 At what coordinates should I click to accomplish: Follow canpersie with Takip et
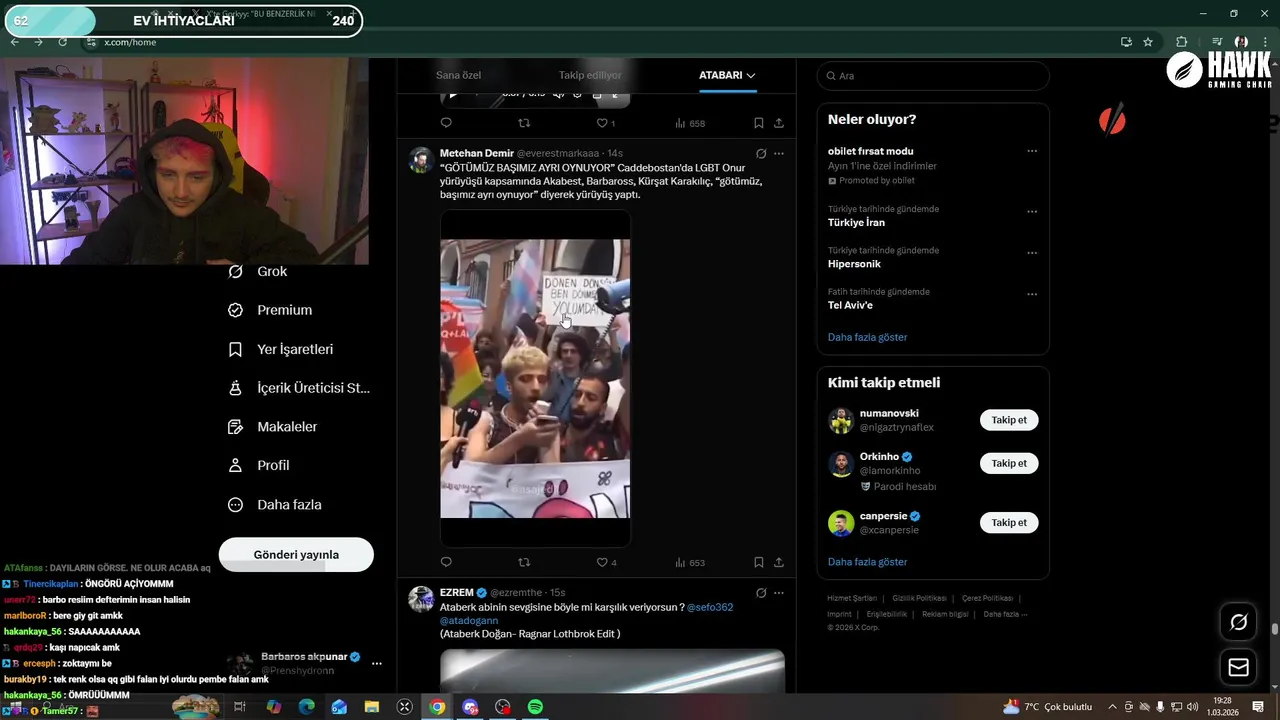[1009, 522]
